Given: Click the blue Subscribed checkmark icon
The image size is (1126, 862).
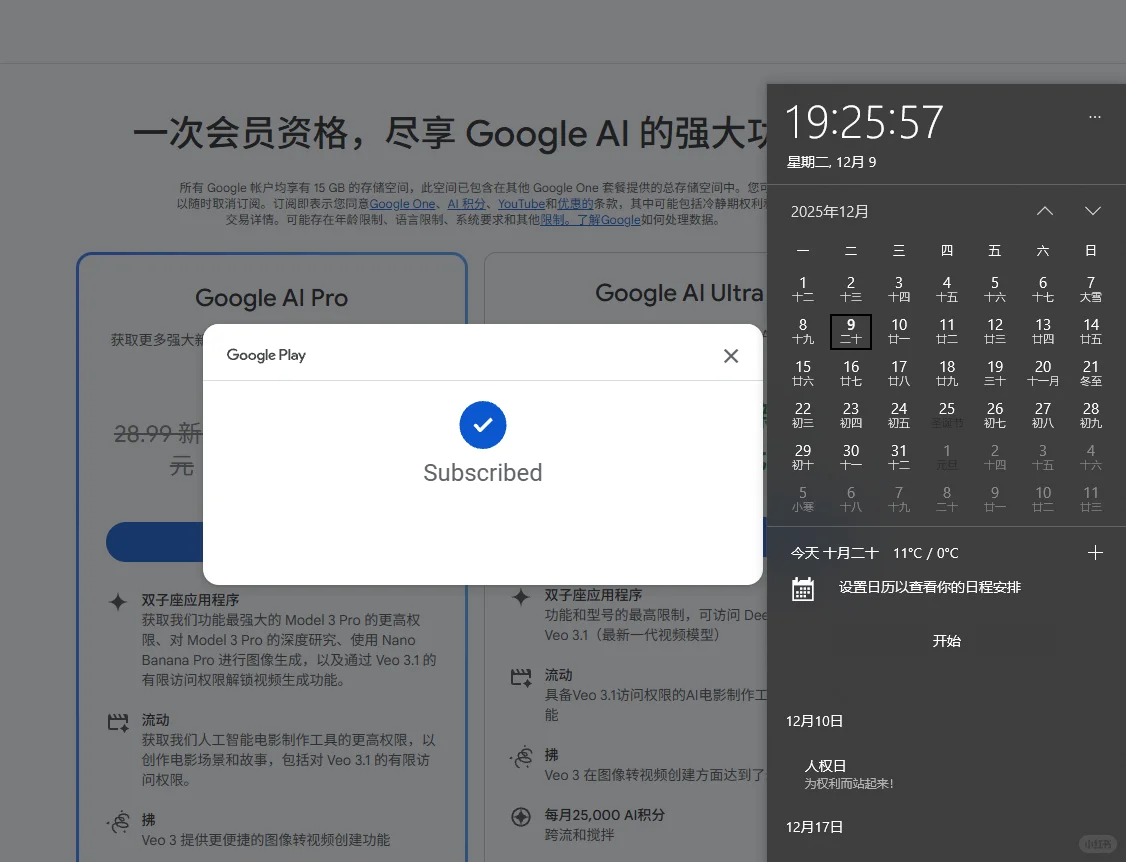Looking at the screenshot, I should tap(483, 425).
